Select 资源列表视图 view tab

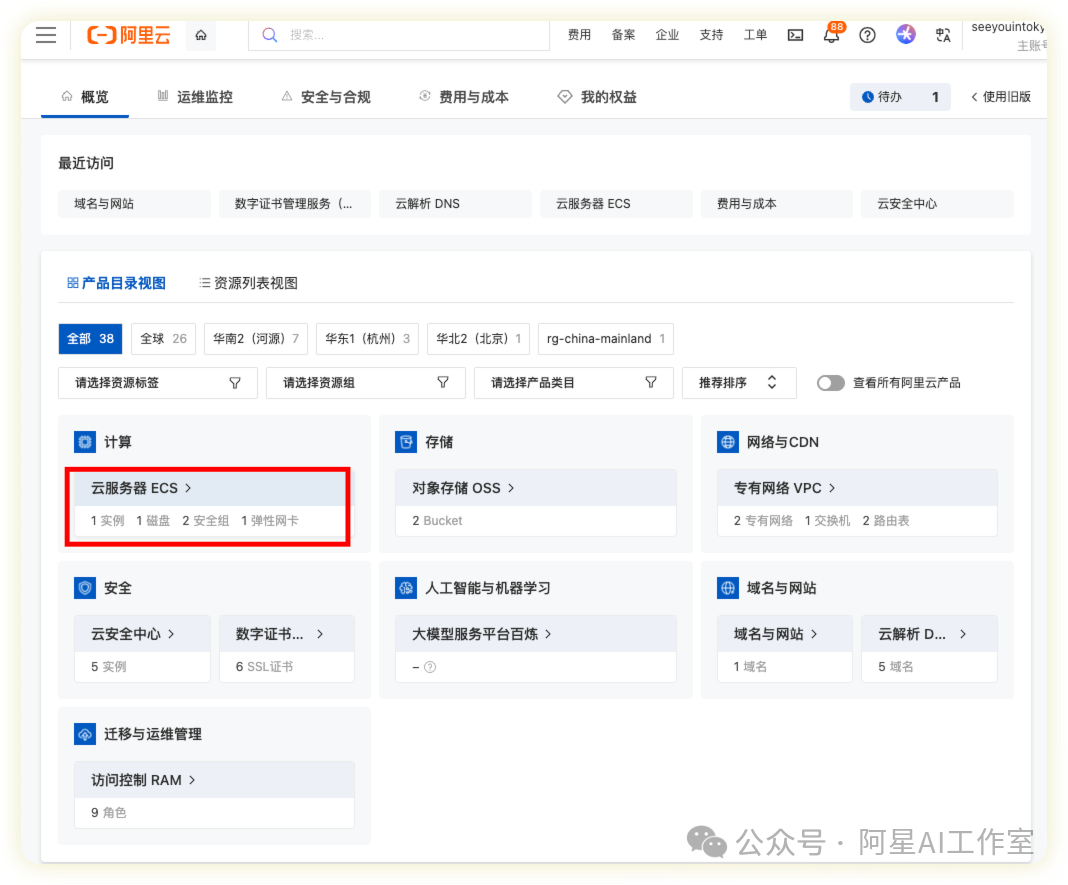click(249, 283)
